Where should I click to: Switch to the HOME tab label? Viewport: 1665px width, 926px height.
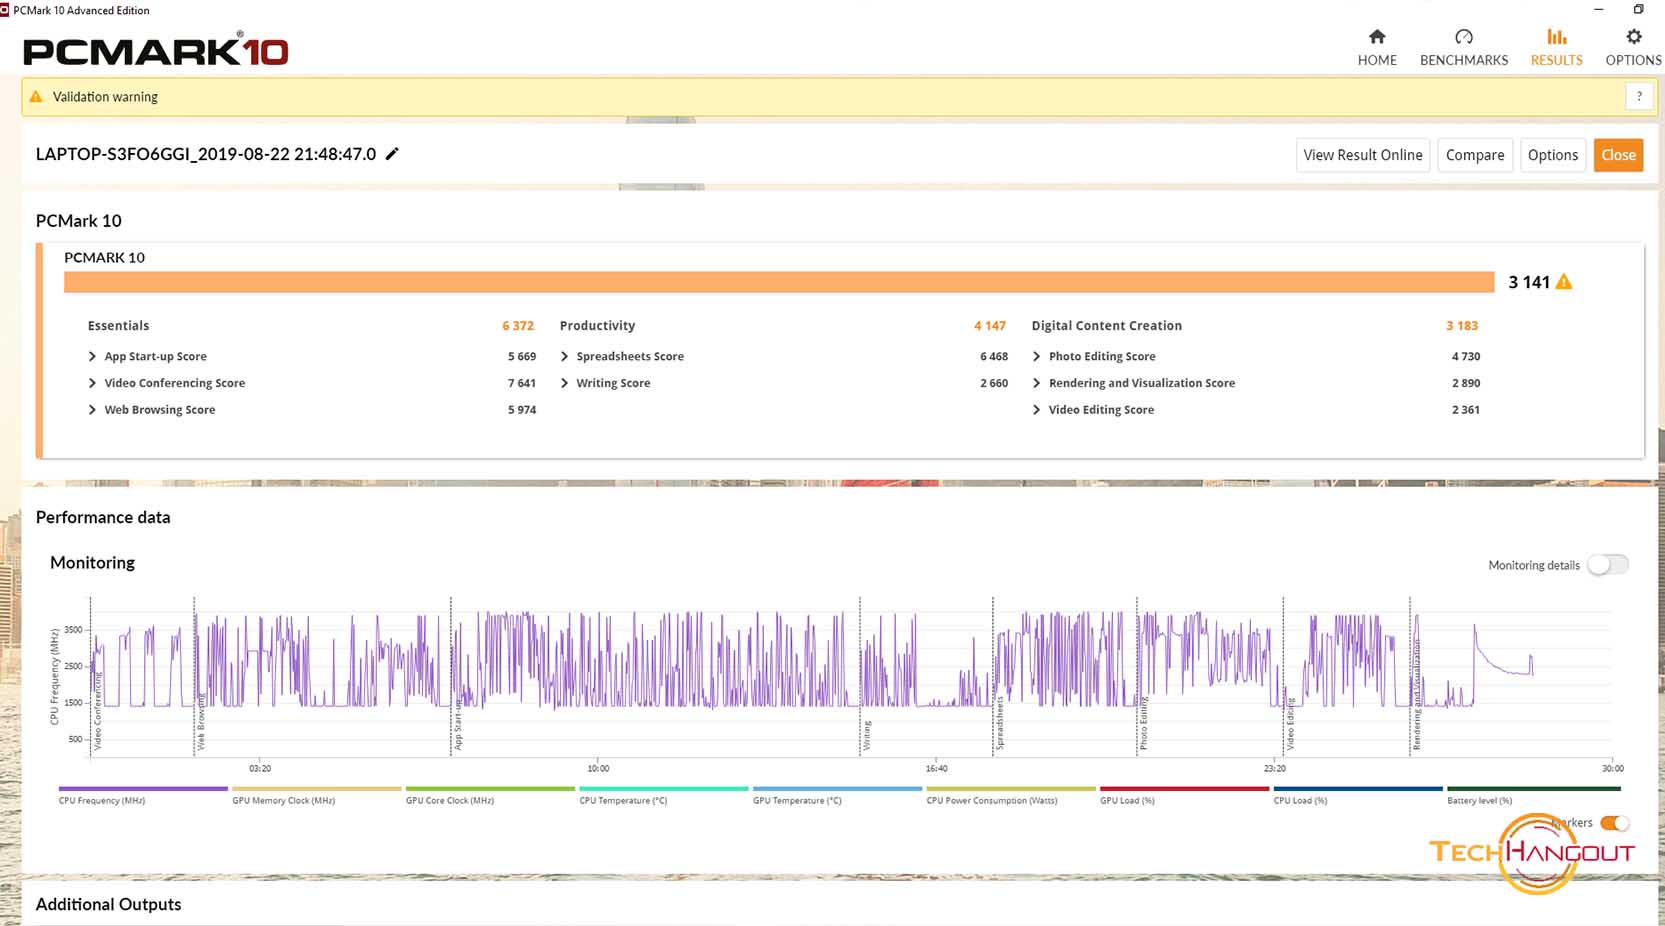(1377, 60)
